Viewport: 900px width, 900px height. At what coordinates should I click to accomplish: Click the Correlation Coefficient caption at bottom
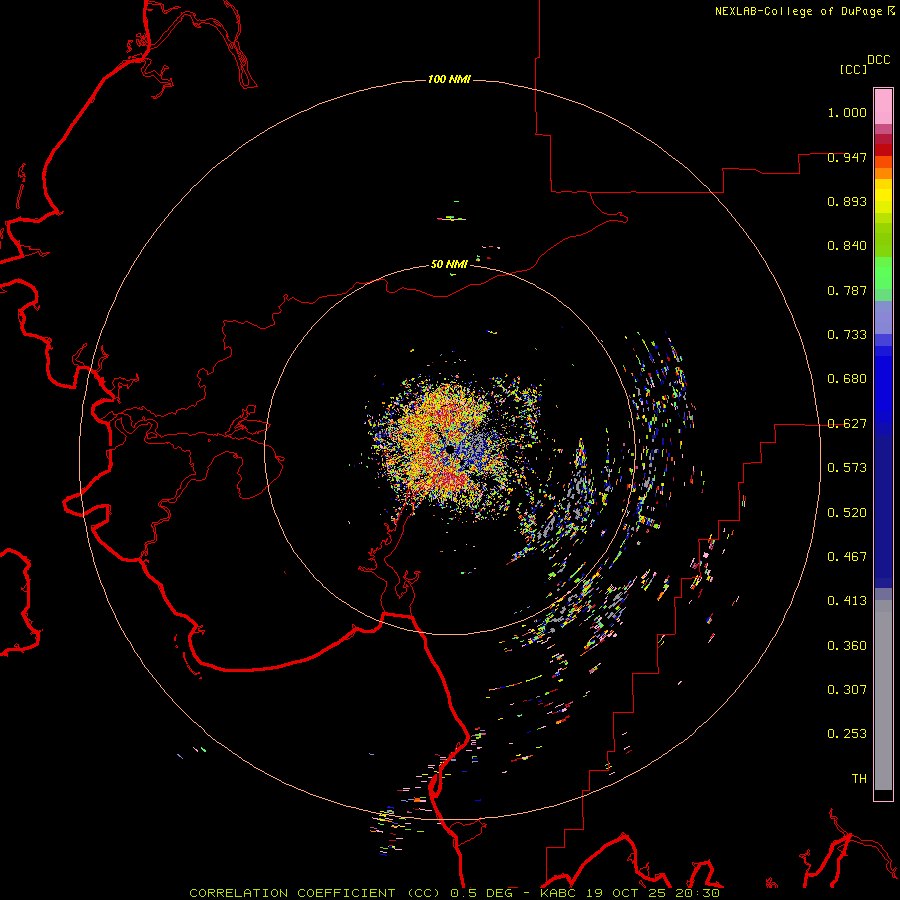[x=455, y=893]
